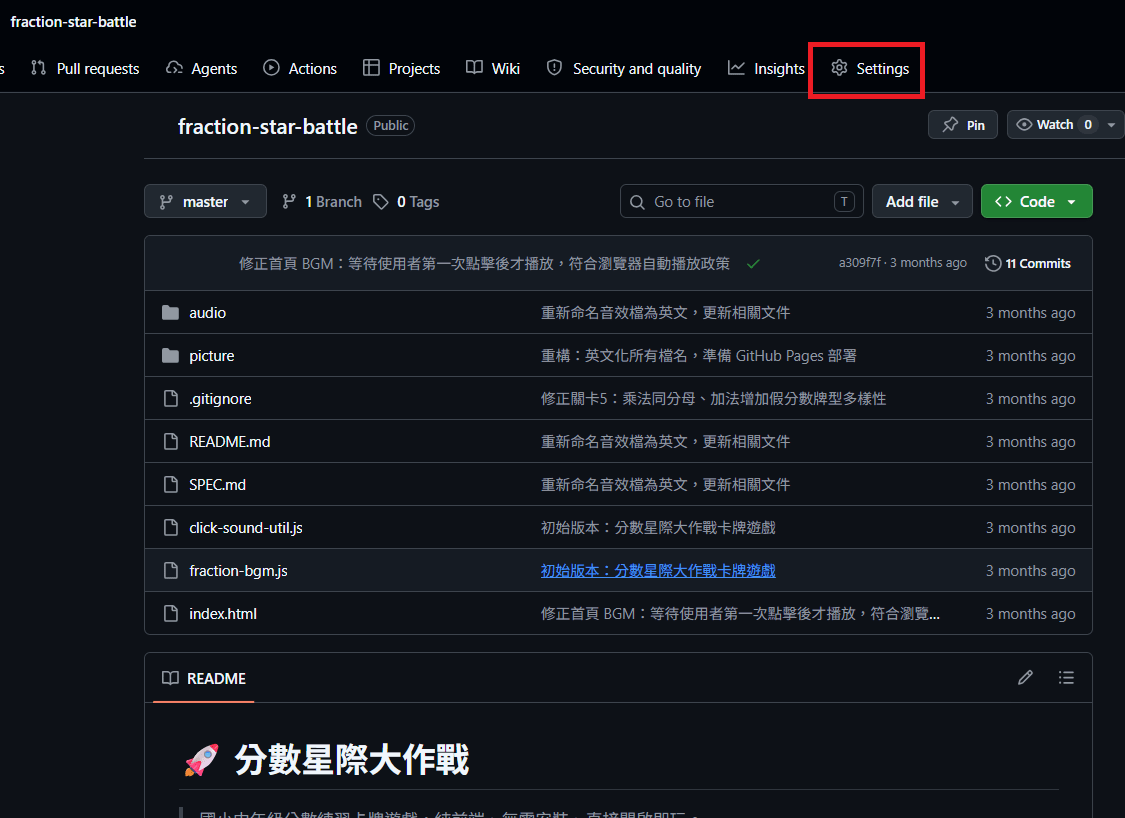Screen dimensions: 1125x818
Task: Click the file icon beside click-sound-util.js
Action: pyautogui.click(x=171, y=527)
